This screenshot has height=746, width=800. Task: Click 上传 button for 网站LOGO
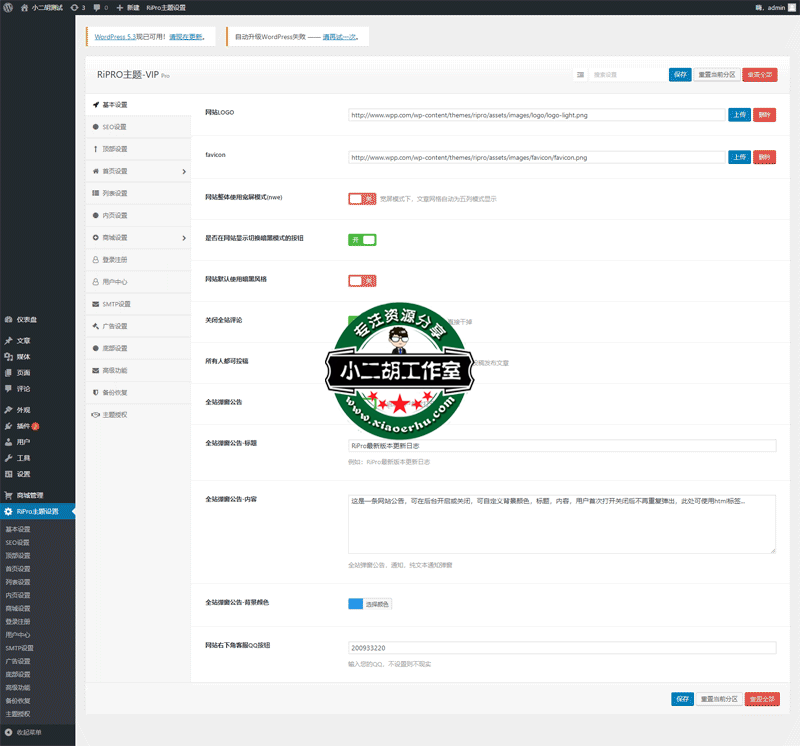[x=739, y=115]
